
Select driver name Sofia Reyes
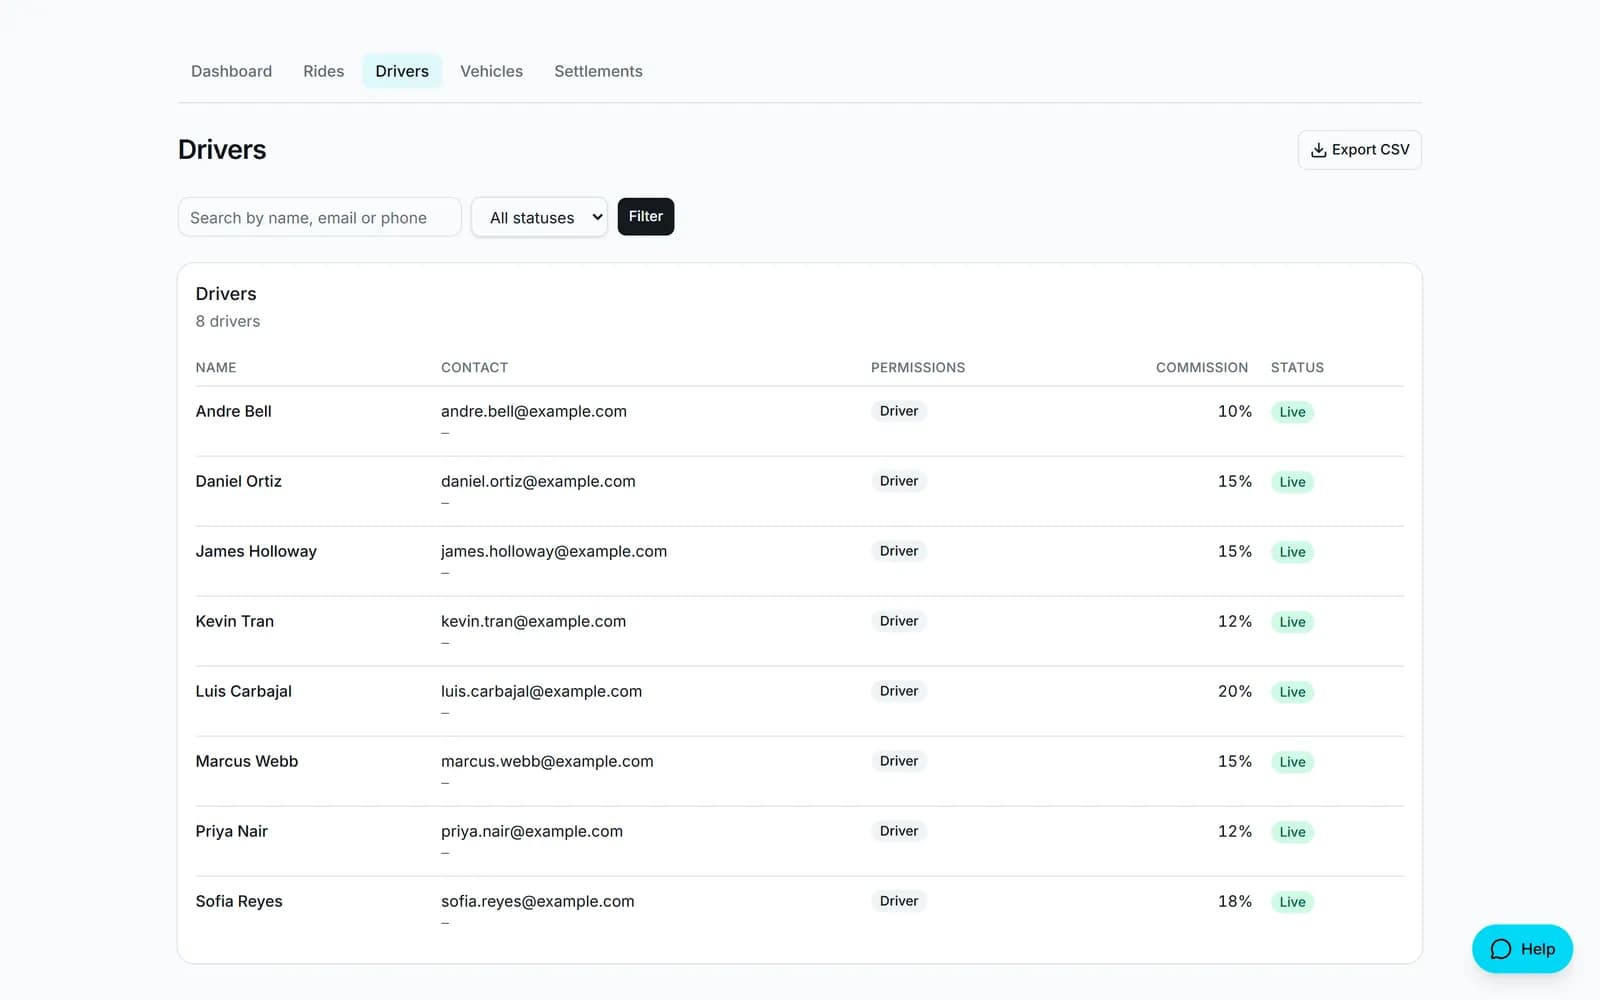coord(239,901)
